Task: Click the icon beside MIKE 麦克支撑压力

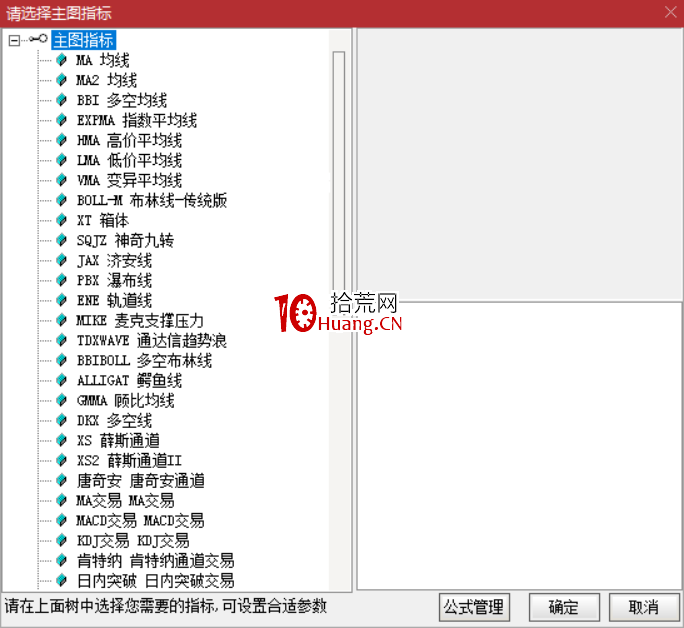Action: pyautogui.click(x=62, y=320)
